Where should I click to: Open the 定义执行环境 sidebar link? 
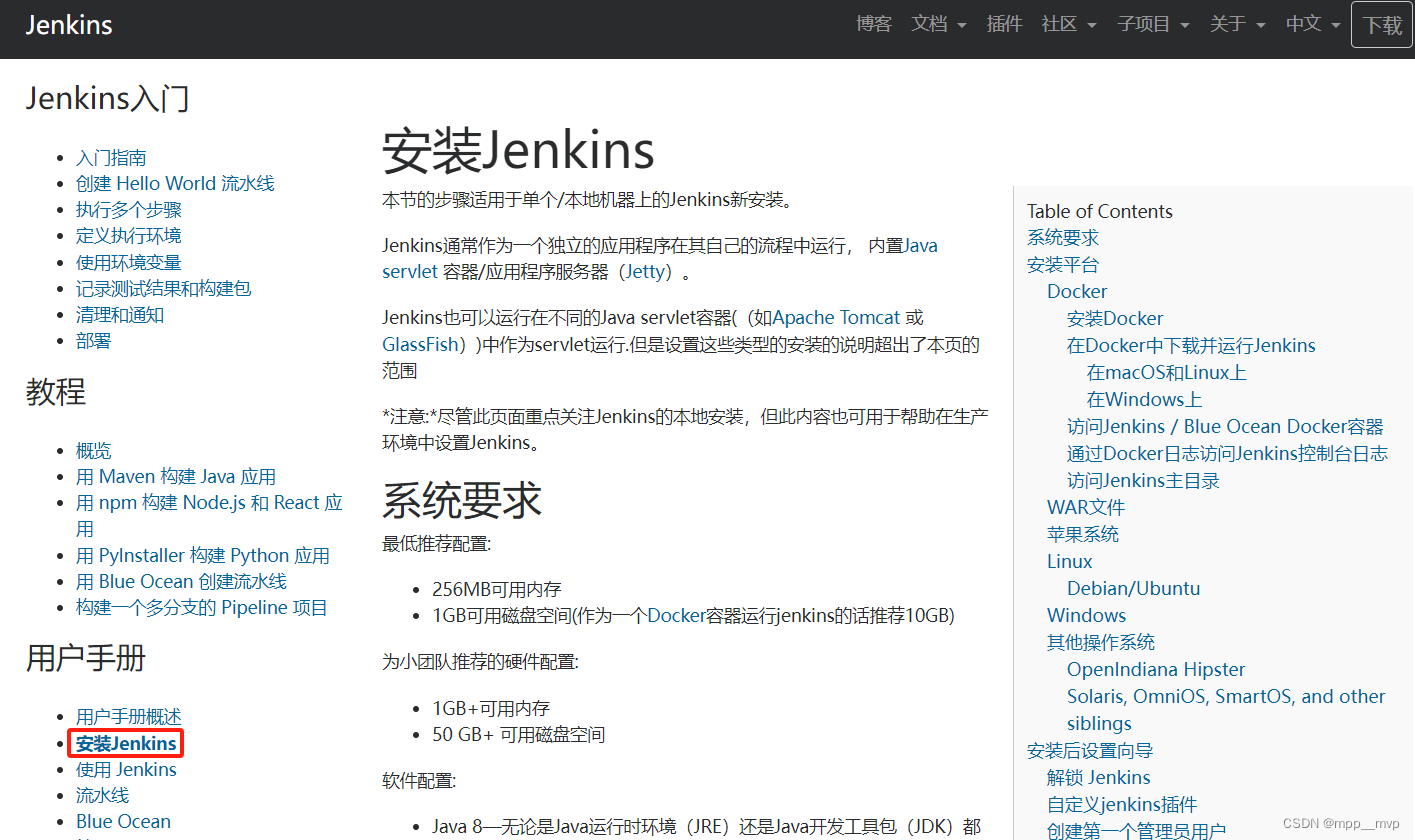tap(129, 236)
